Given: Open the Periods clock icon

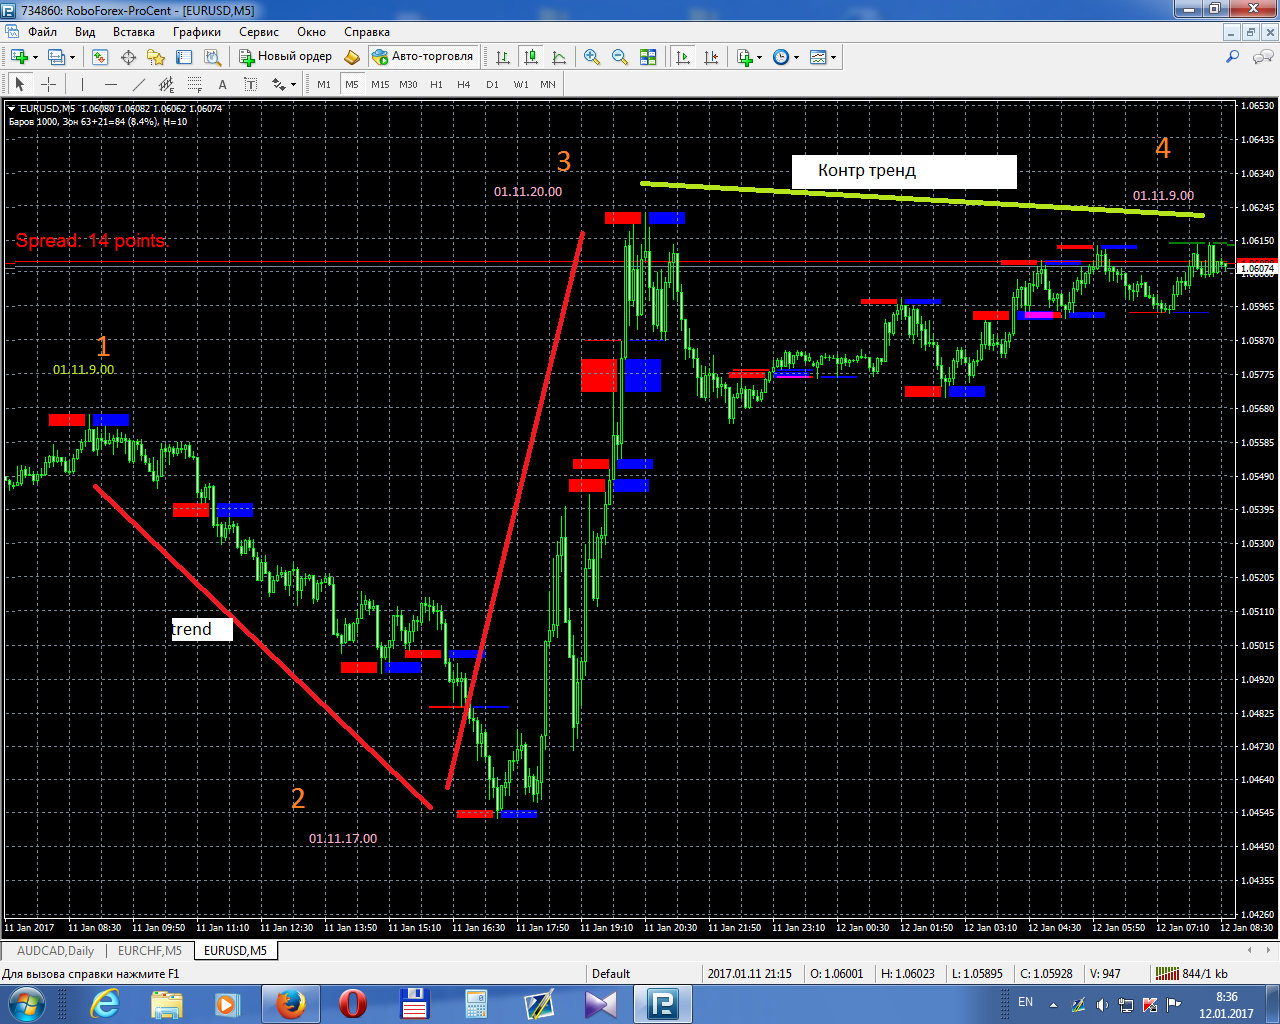Looking at the screenshot, I should coord(781,57).
